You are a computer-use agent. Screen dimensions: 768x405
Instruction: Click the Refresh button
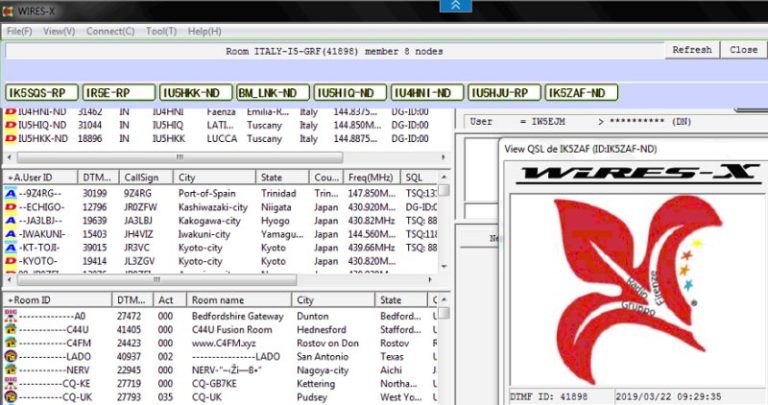(x=692, y=50)
